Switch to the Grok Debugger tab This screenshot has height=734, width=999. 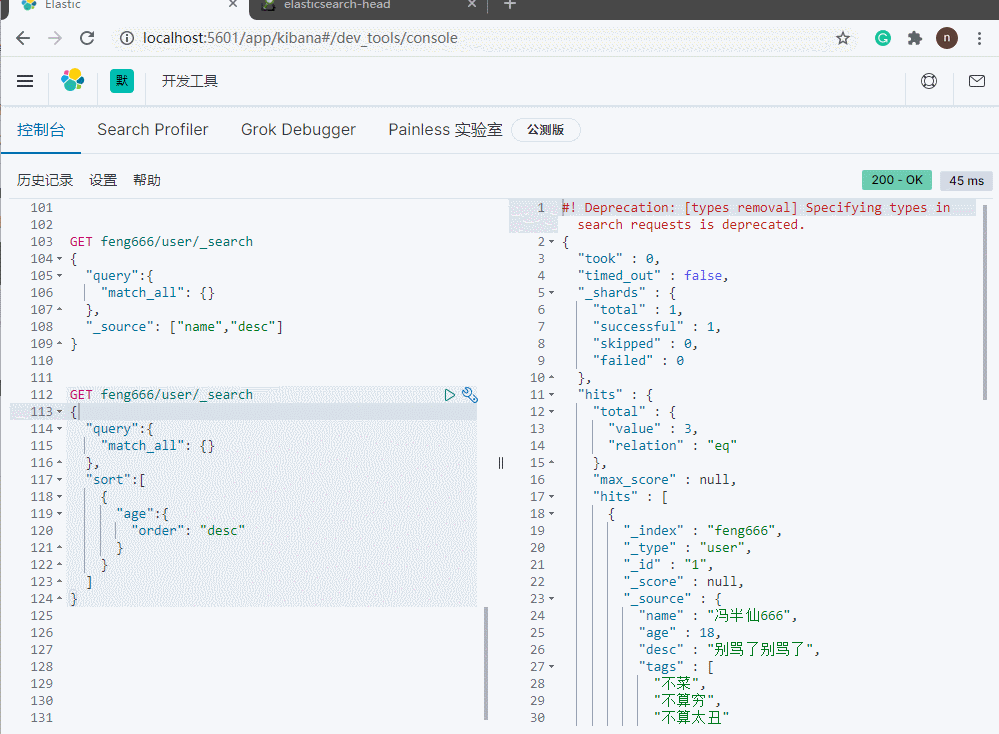point(298,129)
